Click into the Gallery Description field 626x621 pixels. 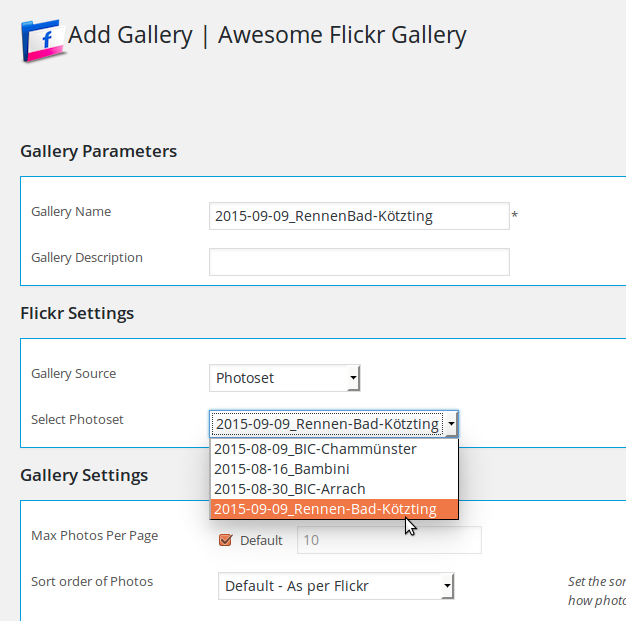pos(359,262)
